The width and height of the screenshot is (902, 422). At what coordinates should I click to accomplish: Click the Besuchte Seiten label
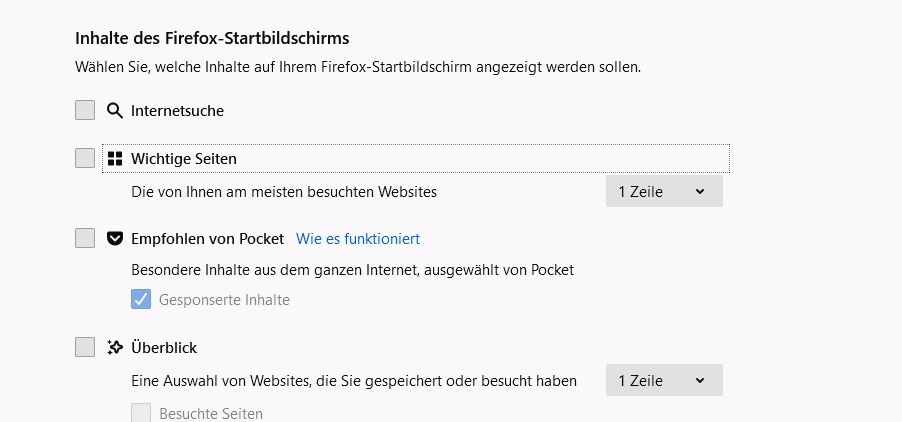[211, 413]
